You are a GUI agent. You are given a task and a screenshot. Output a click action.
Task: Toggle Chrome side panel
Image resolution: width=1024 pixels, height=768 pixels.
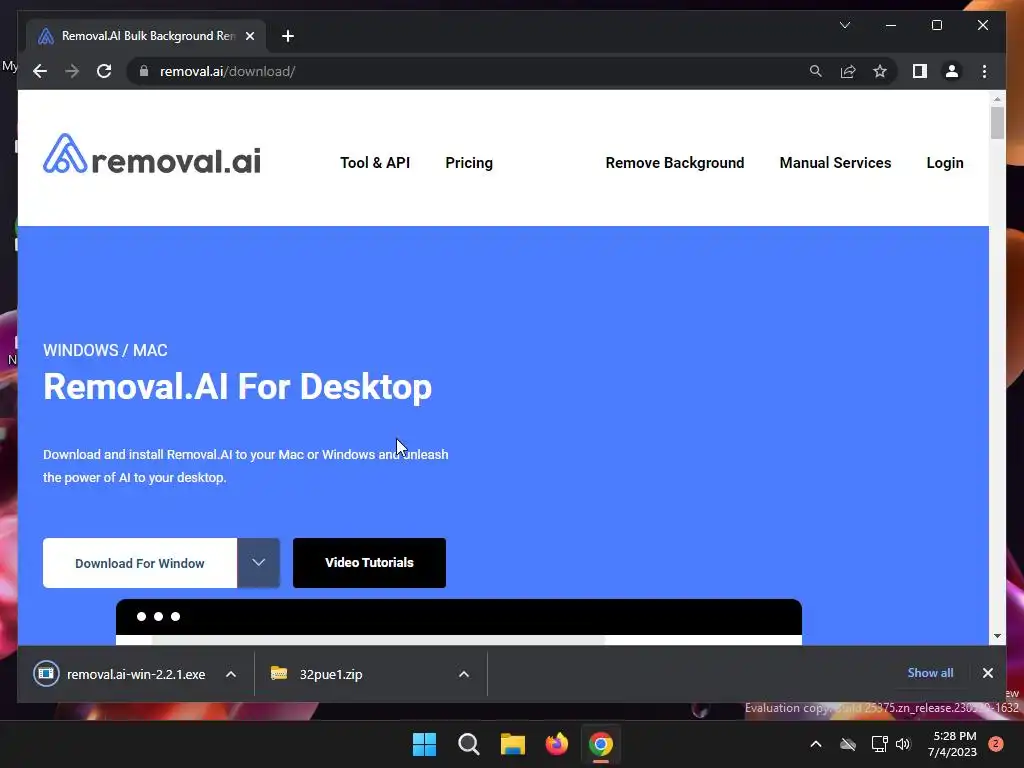920,71
